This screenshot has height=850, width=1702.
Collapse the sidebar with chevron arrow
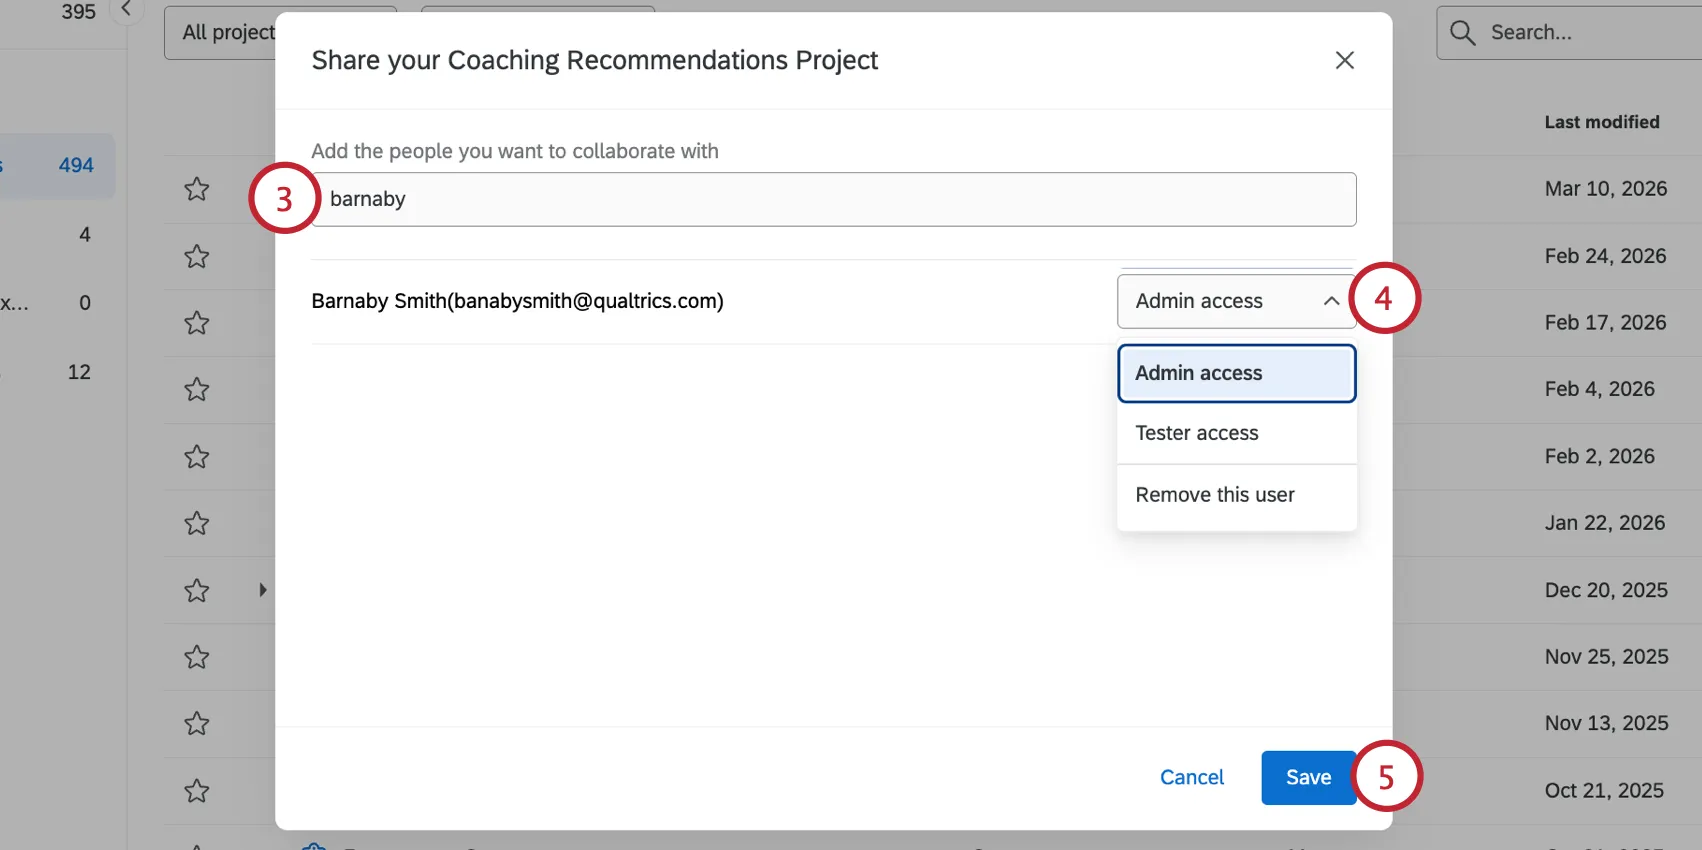(x=126, y=10)
